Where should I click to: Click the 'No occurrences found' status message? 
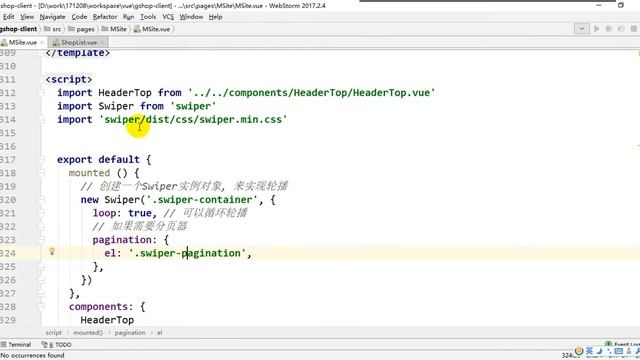pos(32,356)
